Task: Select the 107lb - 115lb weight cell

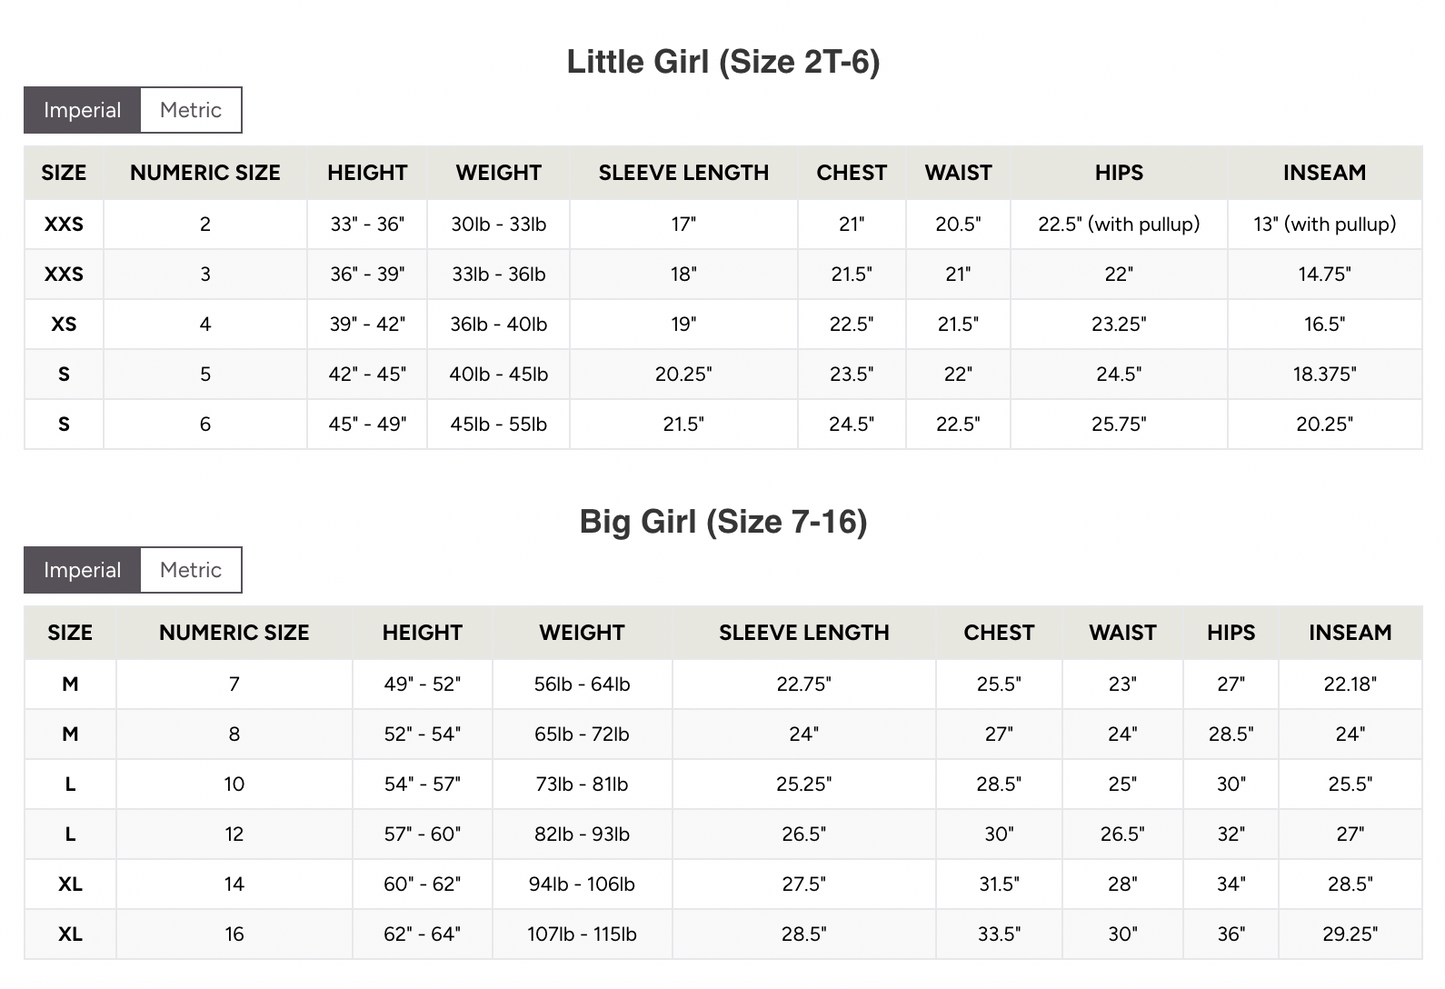Action: pos(581,934)
